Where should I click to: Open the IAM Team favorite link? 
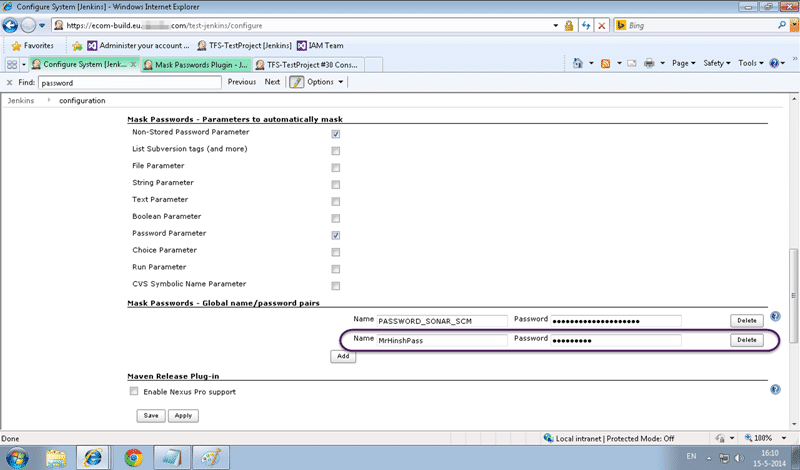point(320,46)
